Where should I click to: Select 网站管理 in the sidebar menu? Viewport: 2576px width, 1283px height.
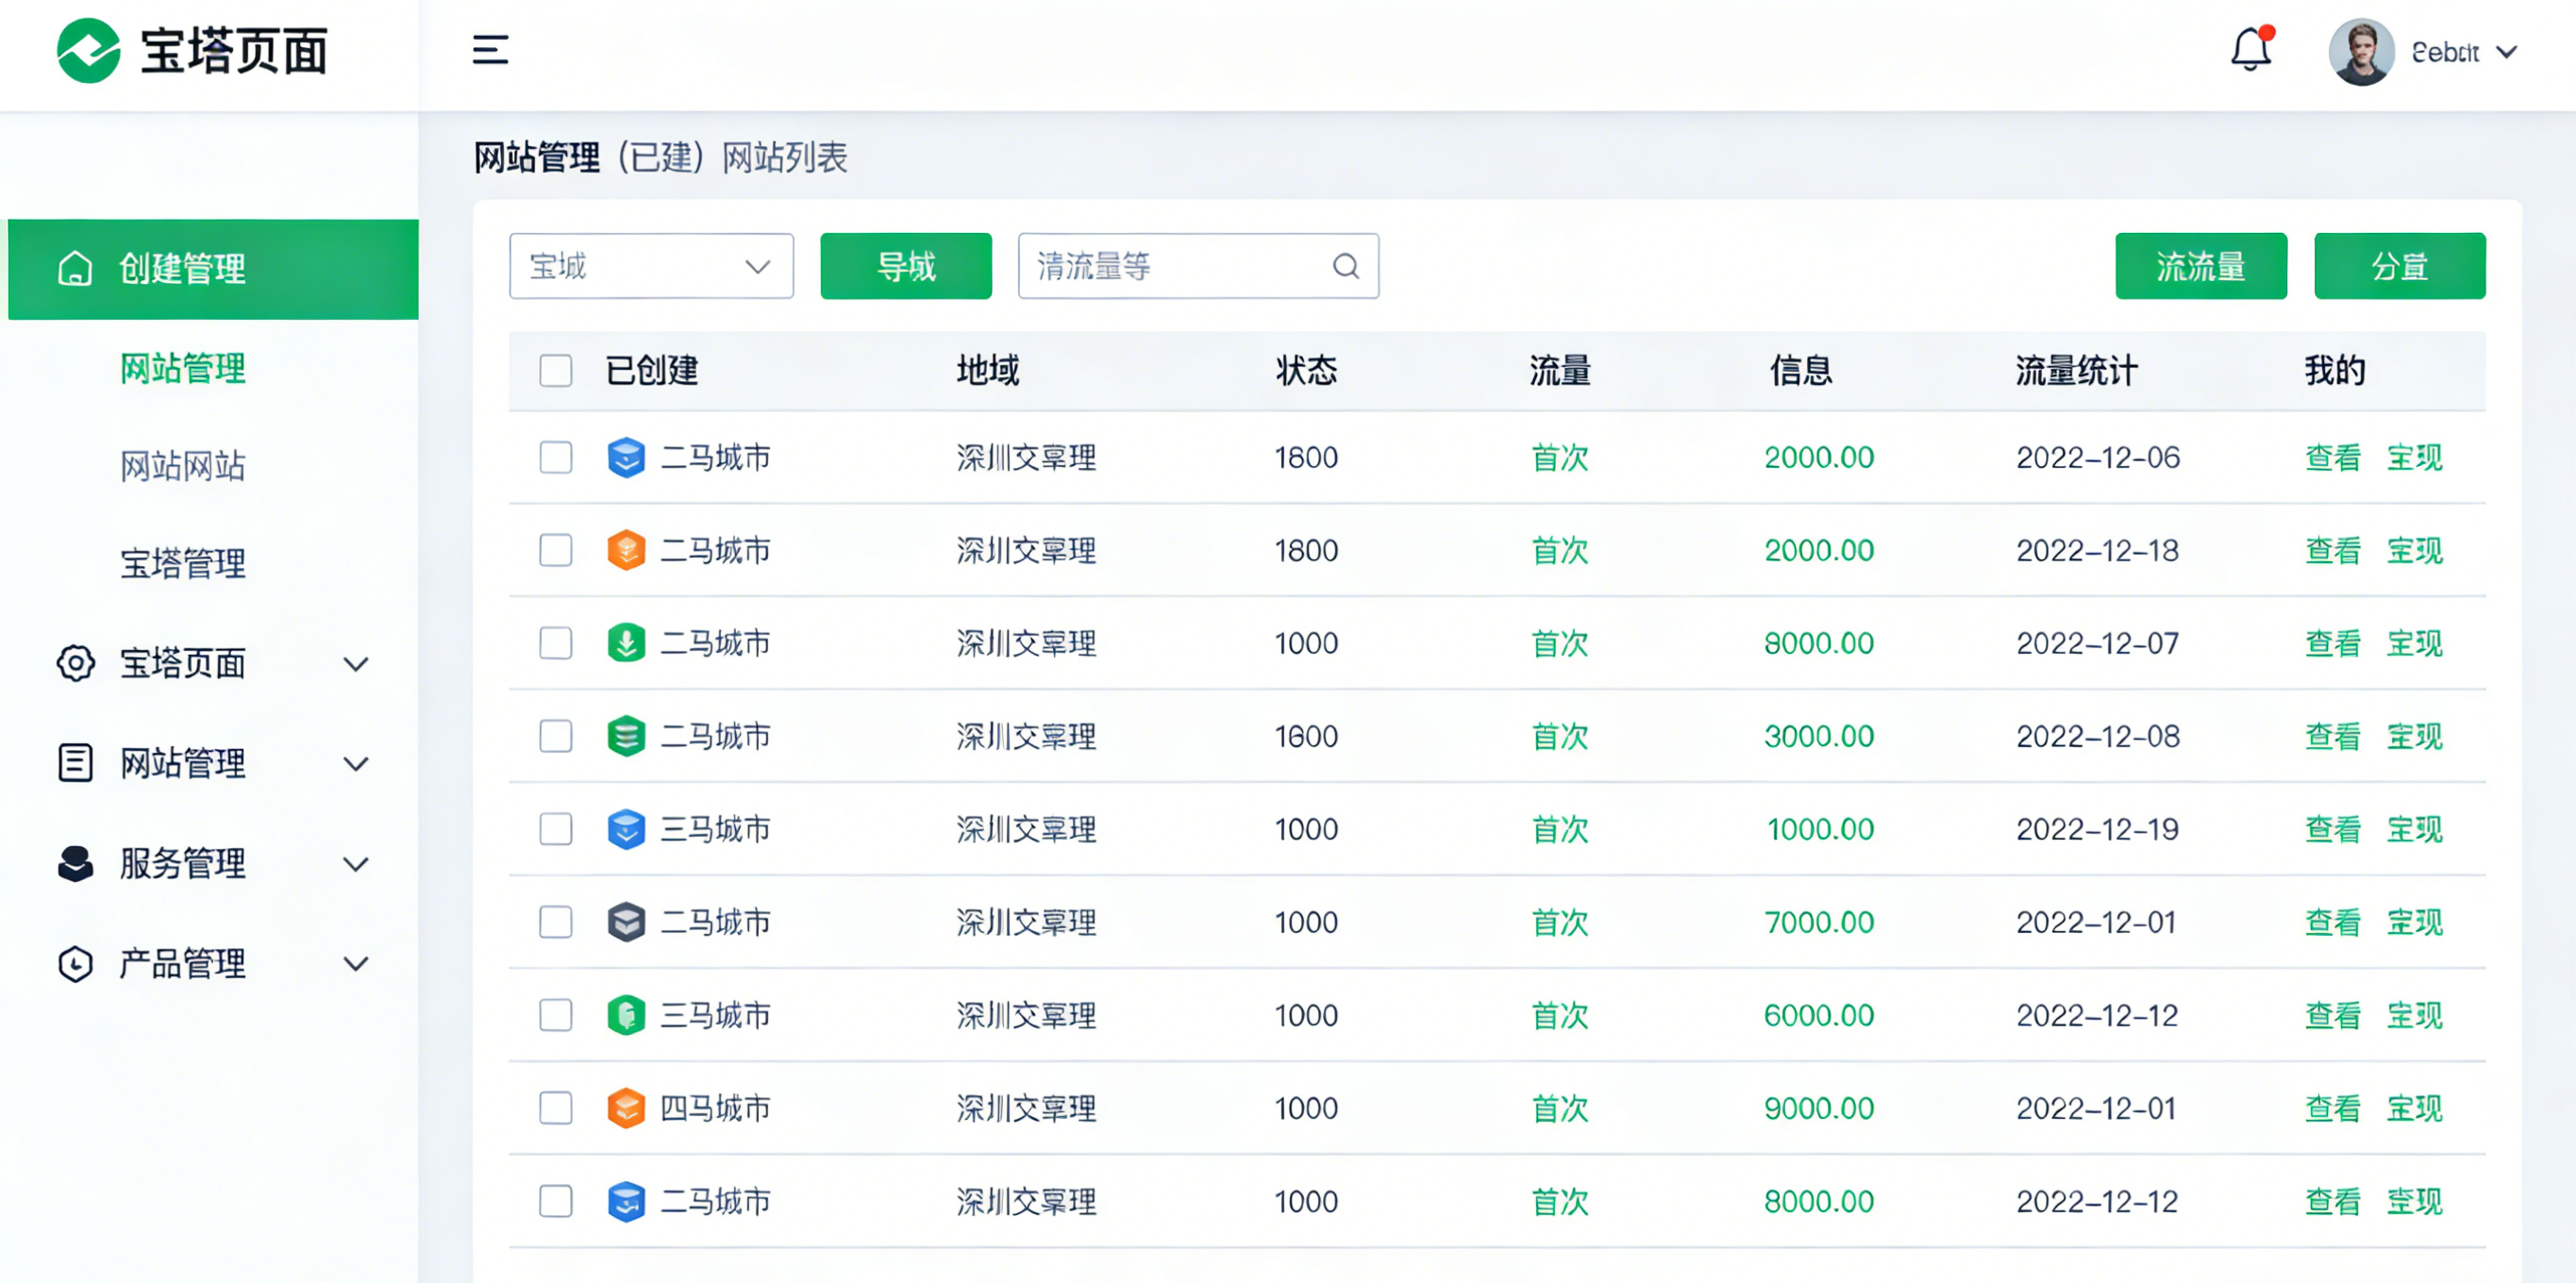coord(183,369)
